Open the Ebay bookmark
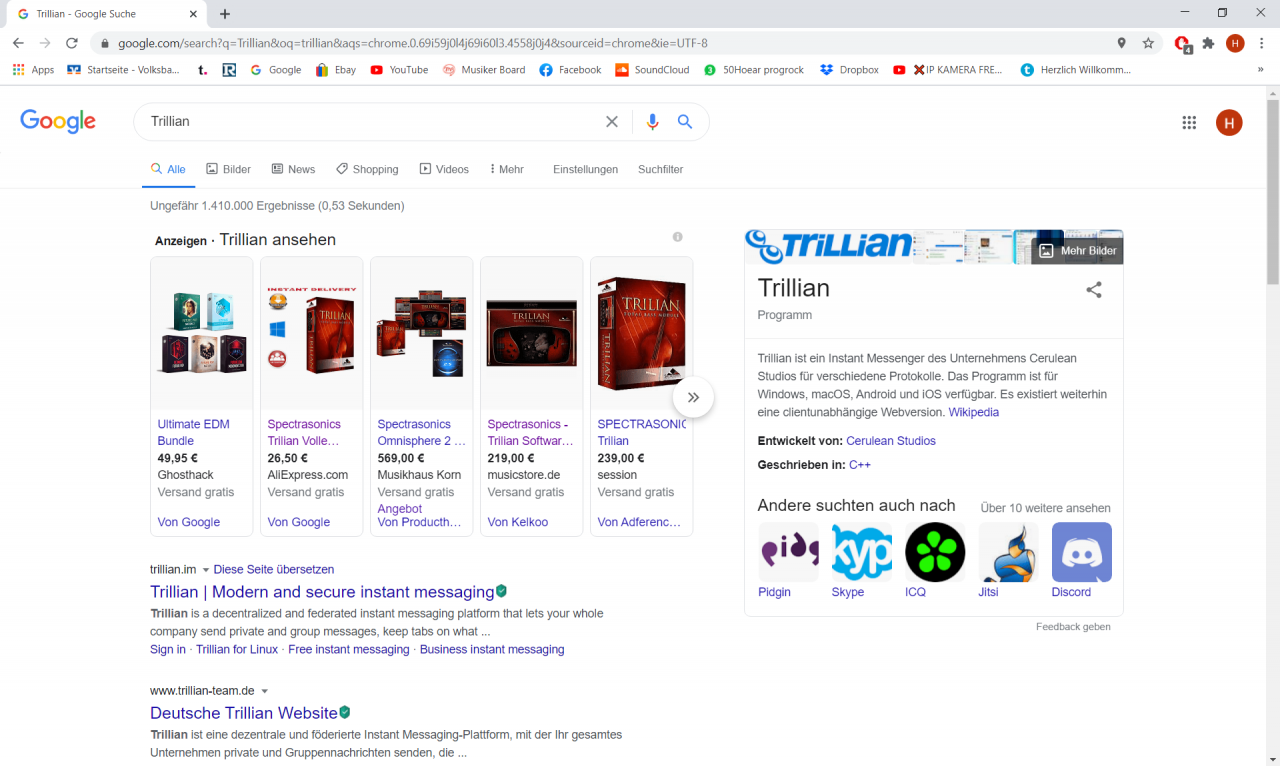The image size is (1280, 766). [x=335, y=70]
